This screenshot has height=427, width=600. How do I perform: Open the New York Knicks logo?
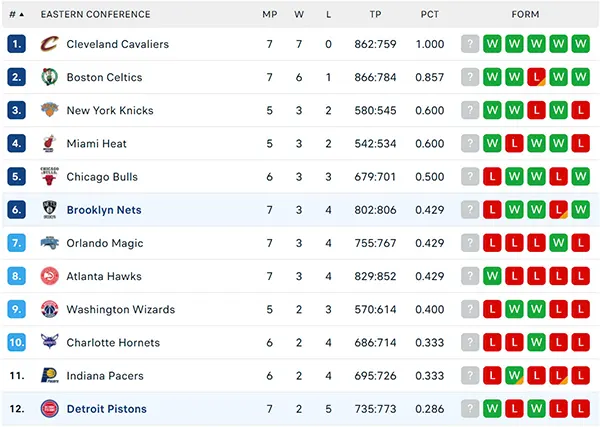49,110
